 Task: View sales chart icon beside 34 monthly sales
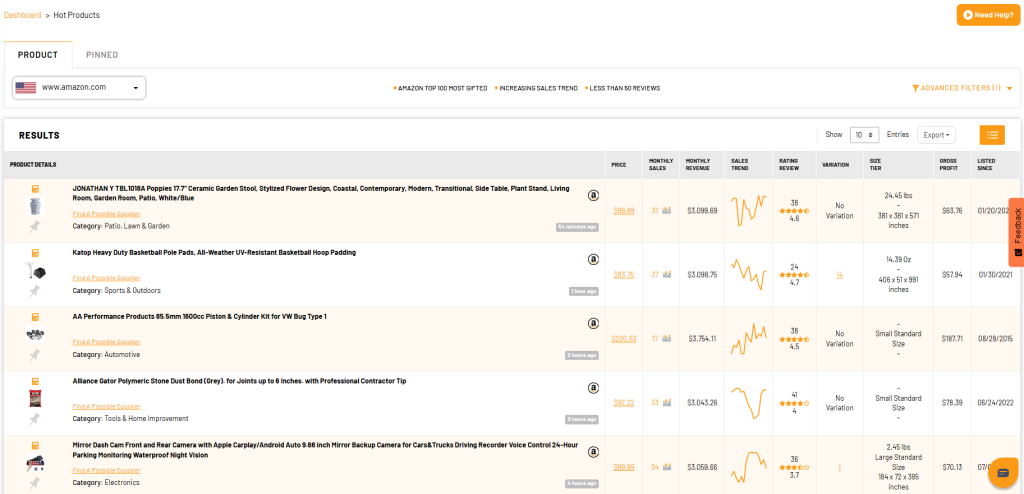[x=666, y=467]
